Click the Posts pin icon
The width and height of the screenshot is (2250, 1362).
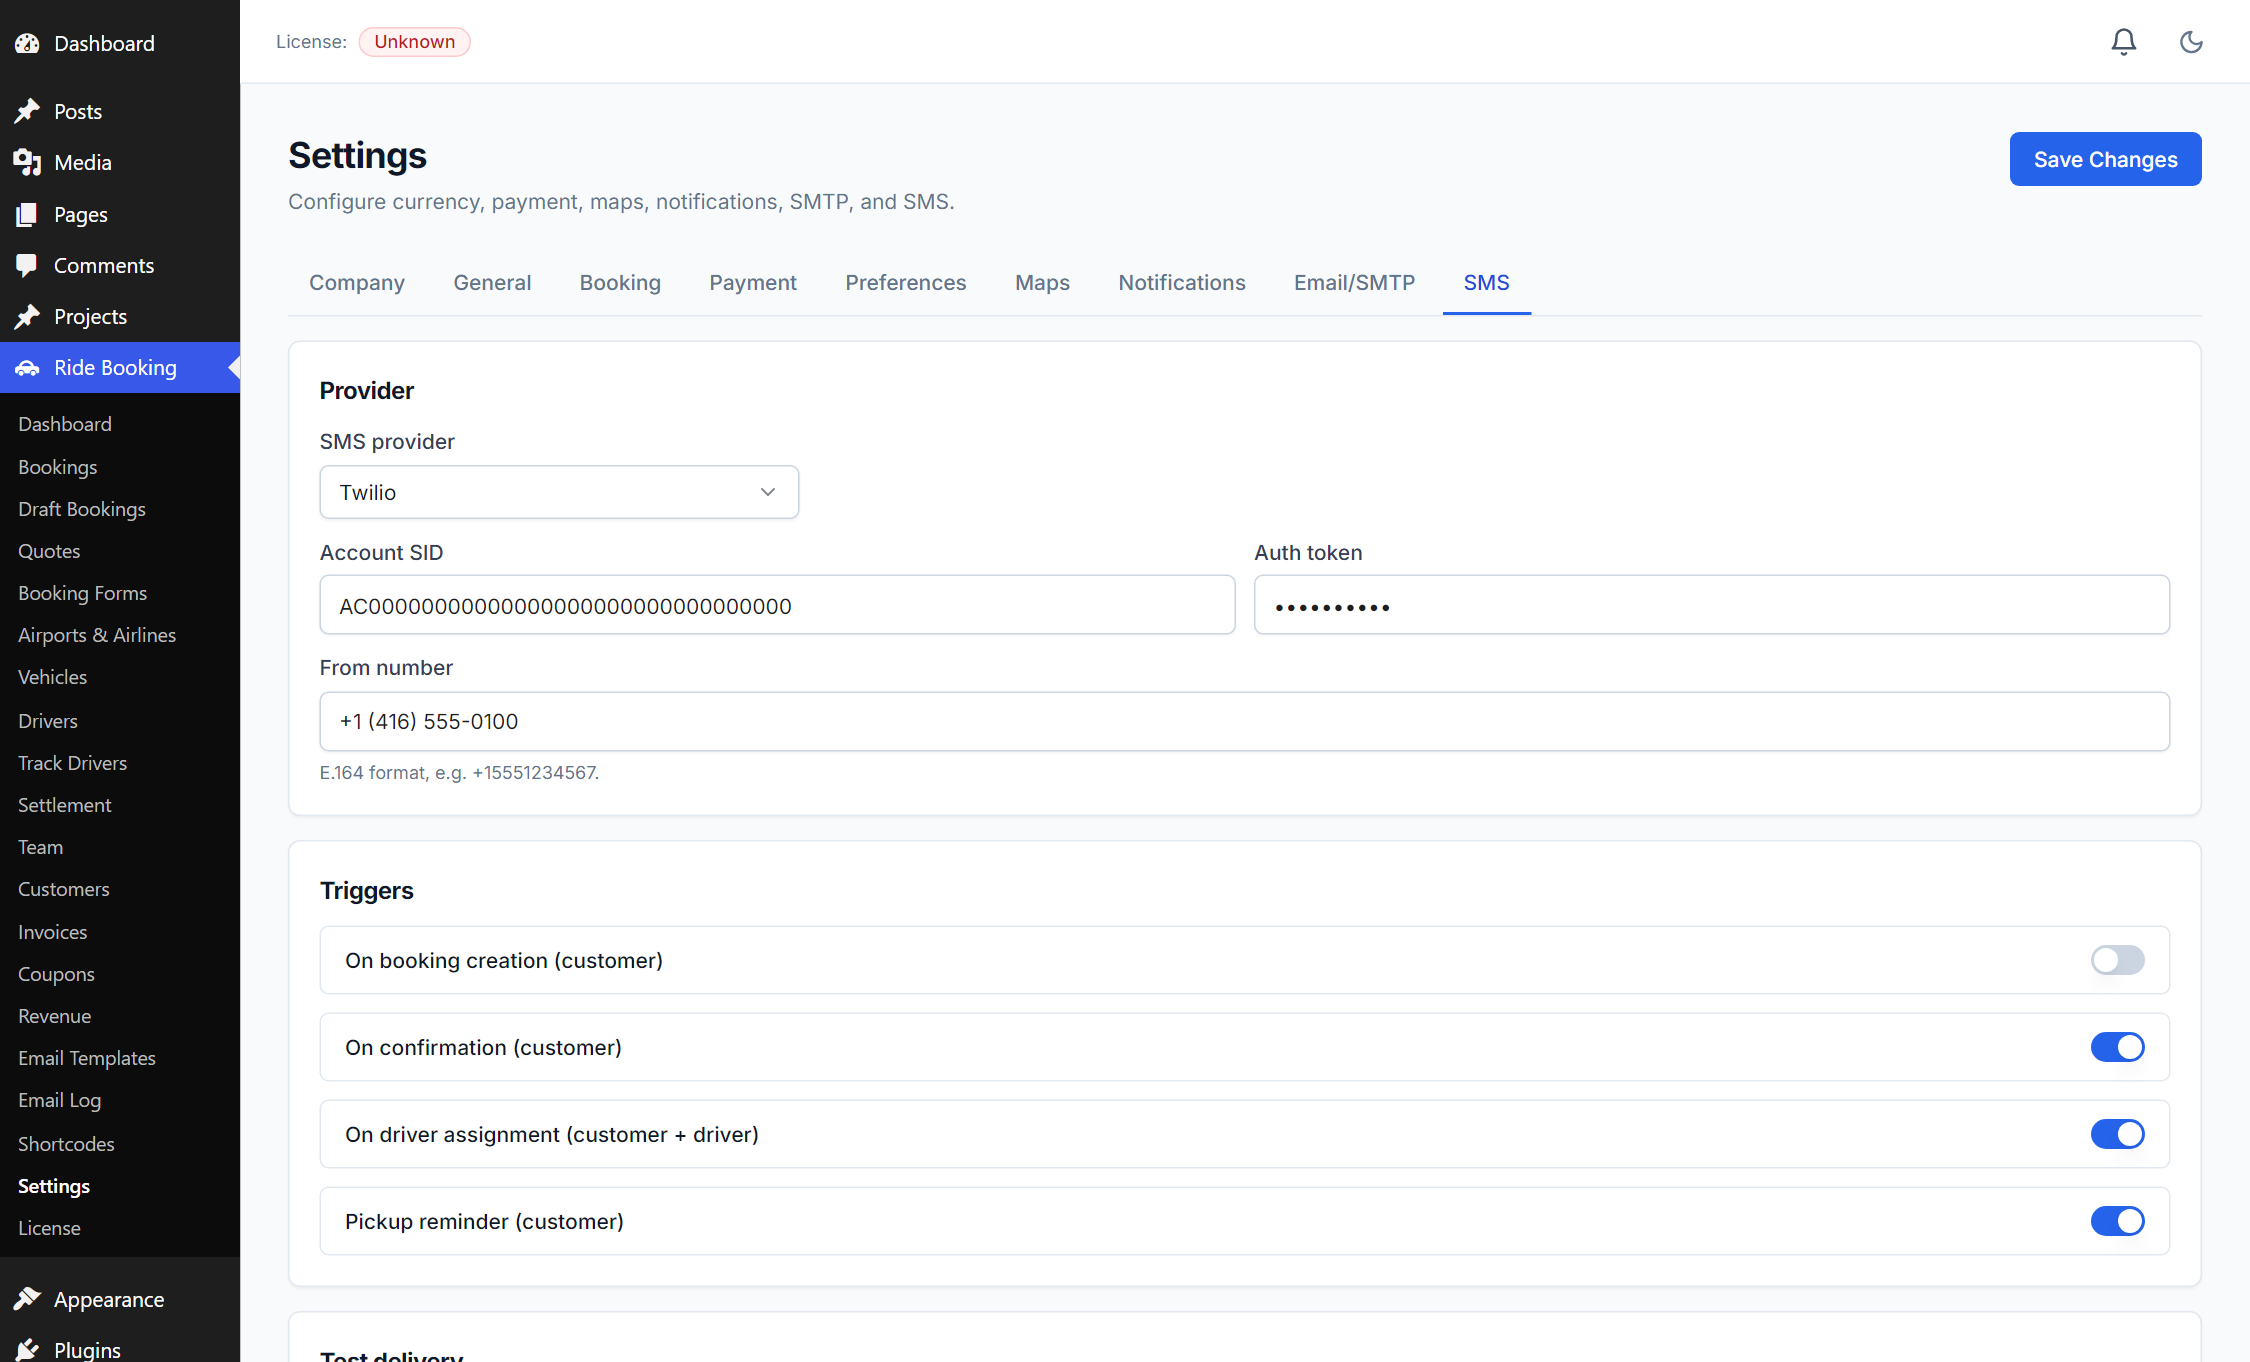coord(27,111)
